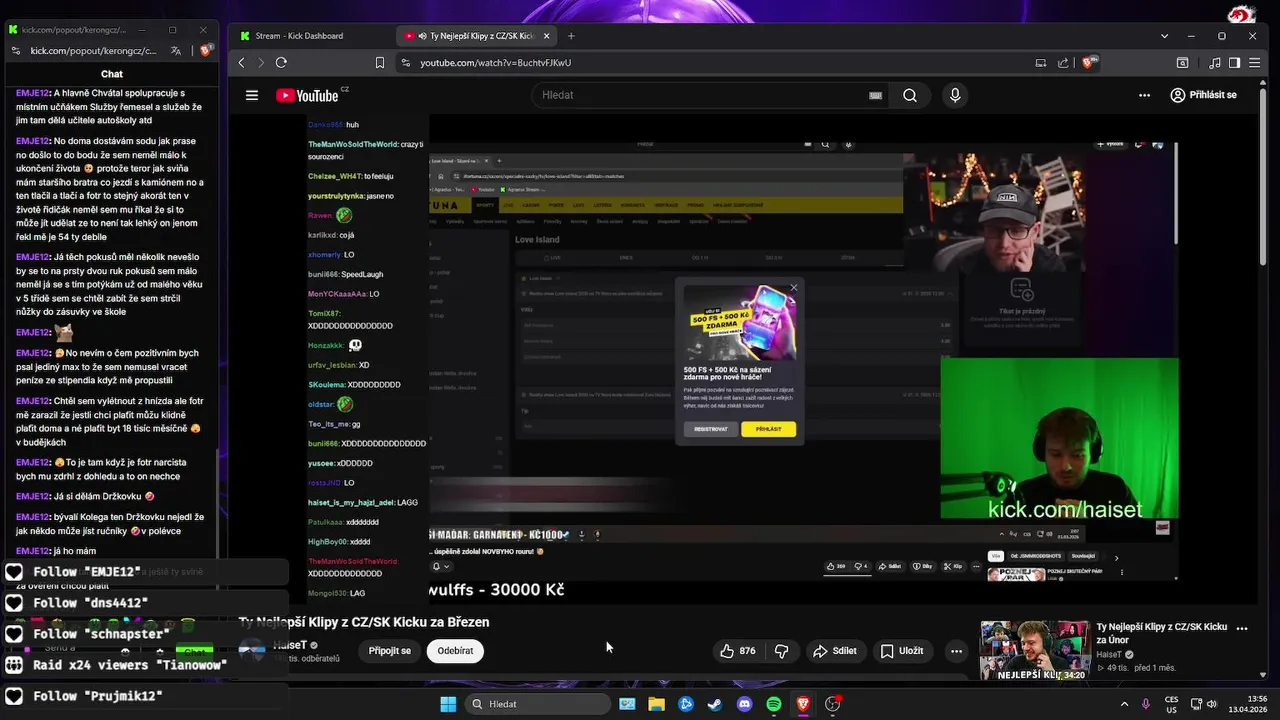The width and height of the screenshot is (1280, 720).
Task: Open the translate icon in the Kick chat window
Action: click(x=176, y=50)
